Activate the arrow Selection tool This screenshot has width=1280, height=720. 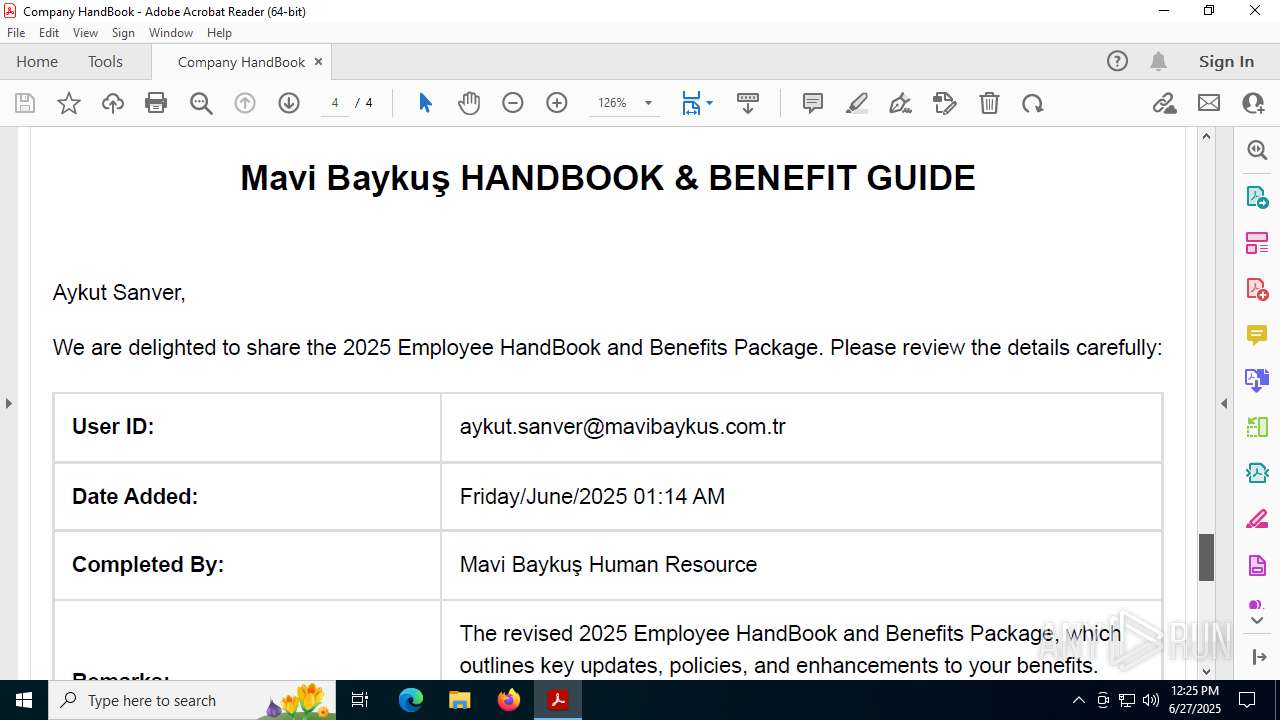point(425,103)
